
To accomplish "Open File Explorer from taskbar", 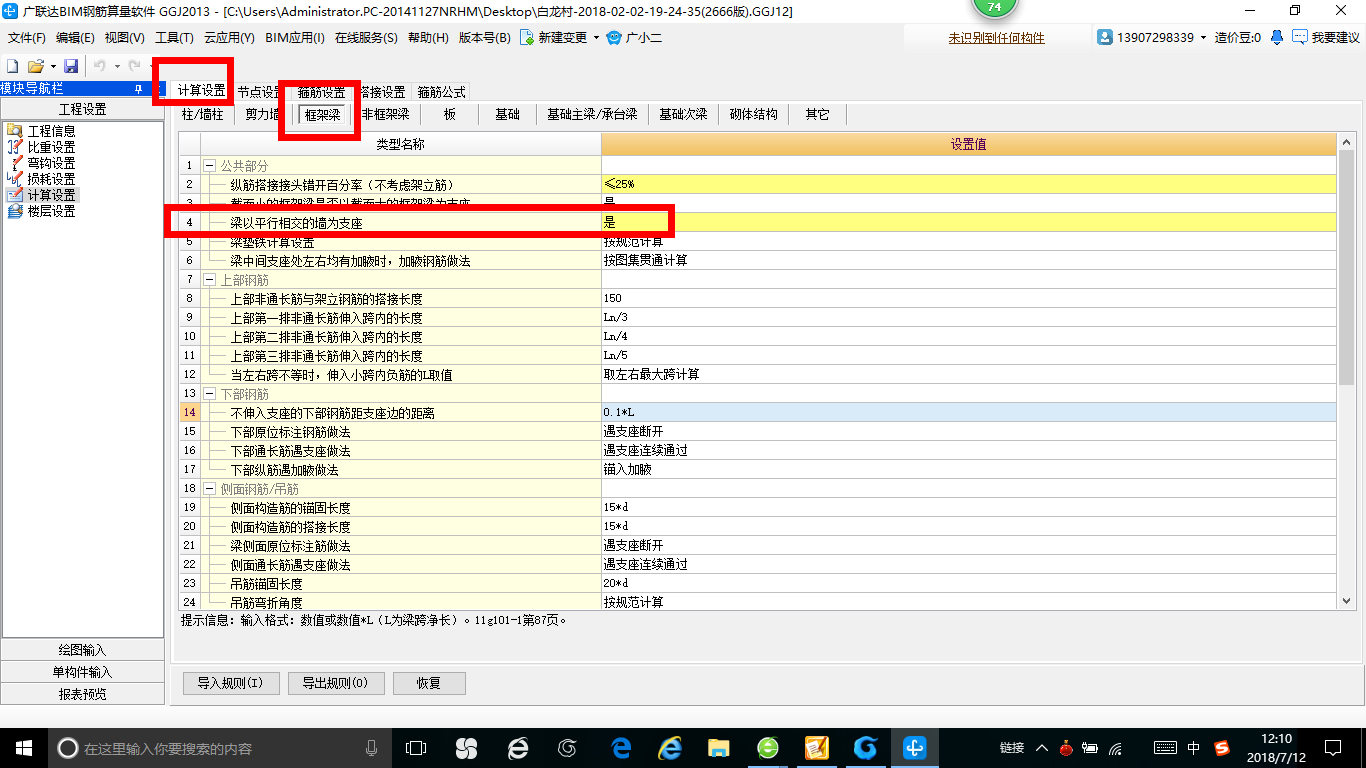I will tap(718, 747).
